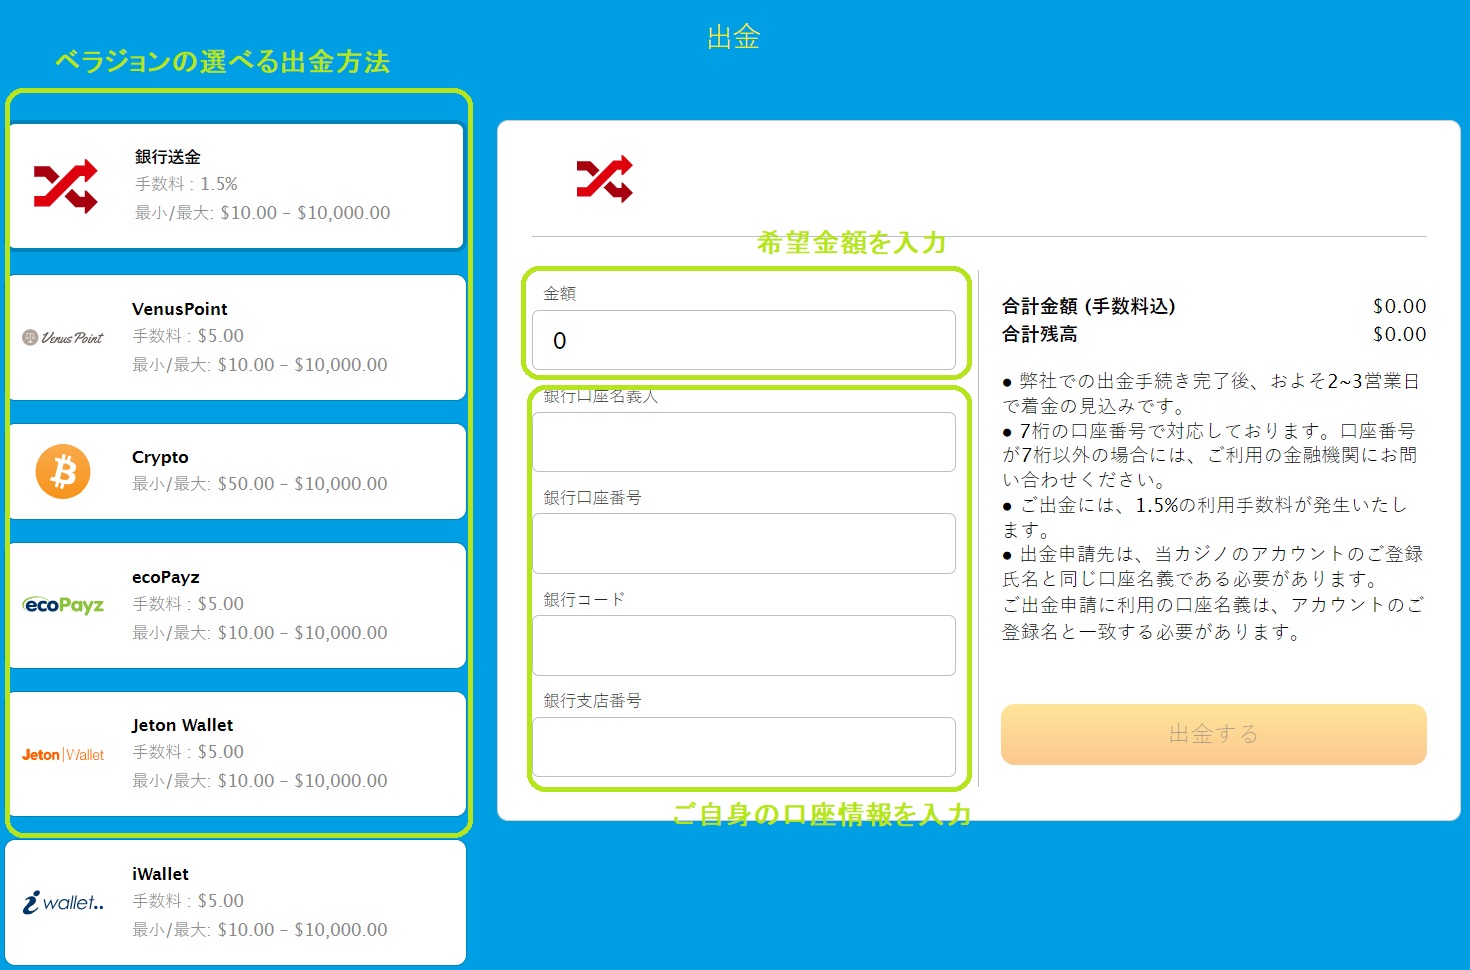Image resolution: width=1470 pixels, height=970 pixels.
Task: Click the shuffle icon in withdrawal form header
Action: (x=604, y=180)
